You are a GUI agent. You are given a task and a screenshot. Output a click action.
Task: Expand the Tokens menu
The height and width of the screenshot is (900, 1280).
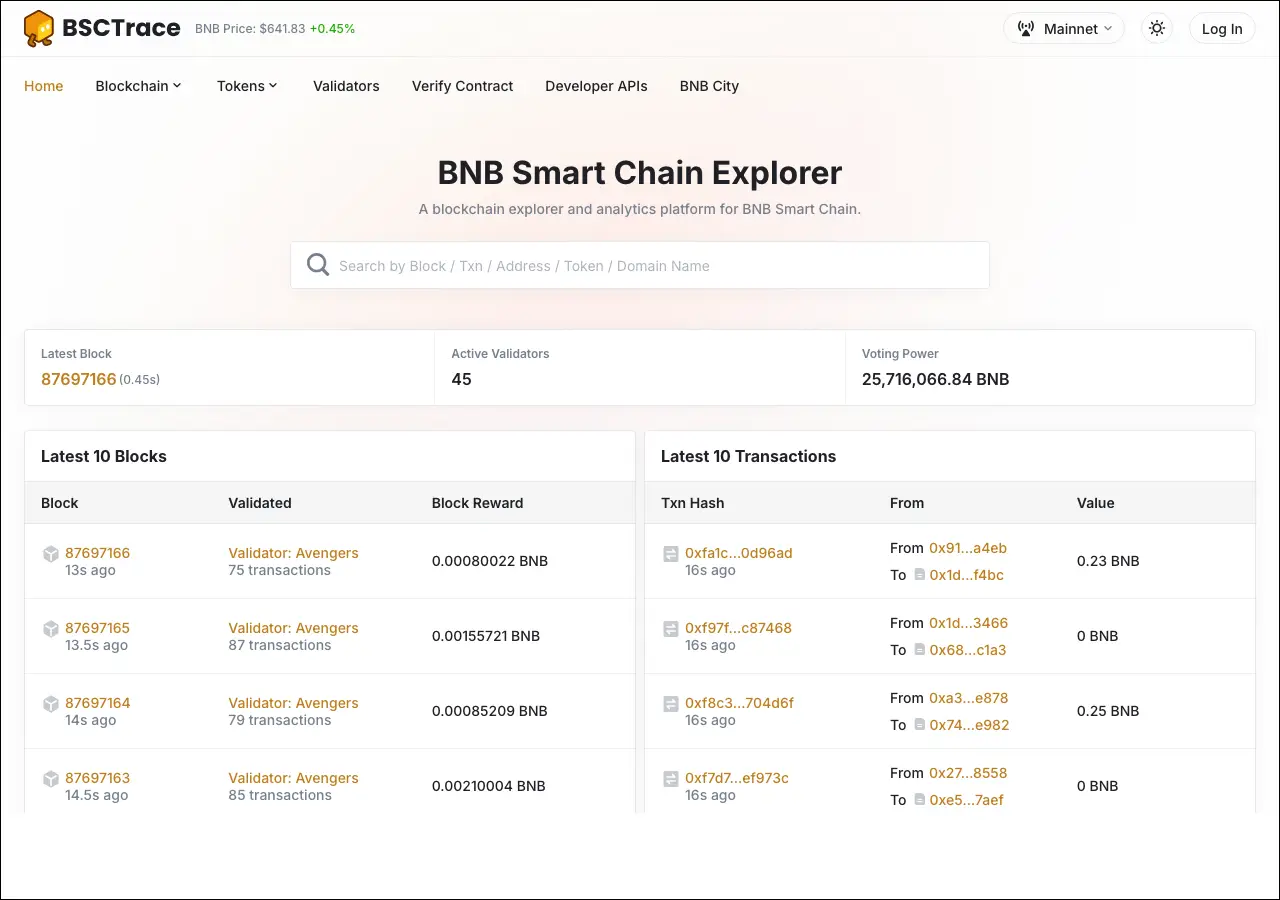247,86
